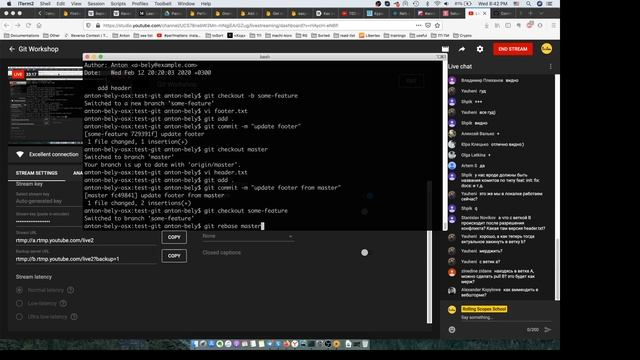Show help for Normal latency
640x360 pixels.
(x=71, y=290)
